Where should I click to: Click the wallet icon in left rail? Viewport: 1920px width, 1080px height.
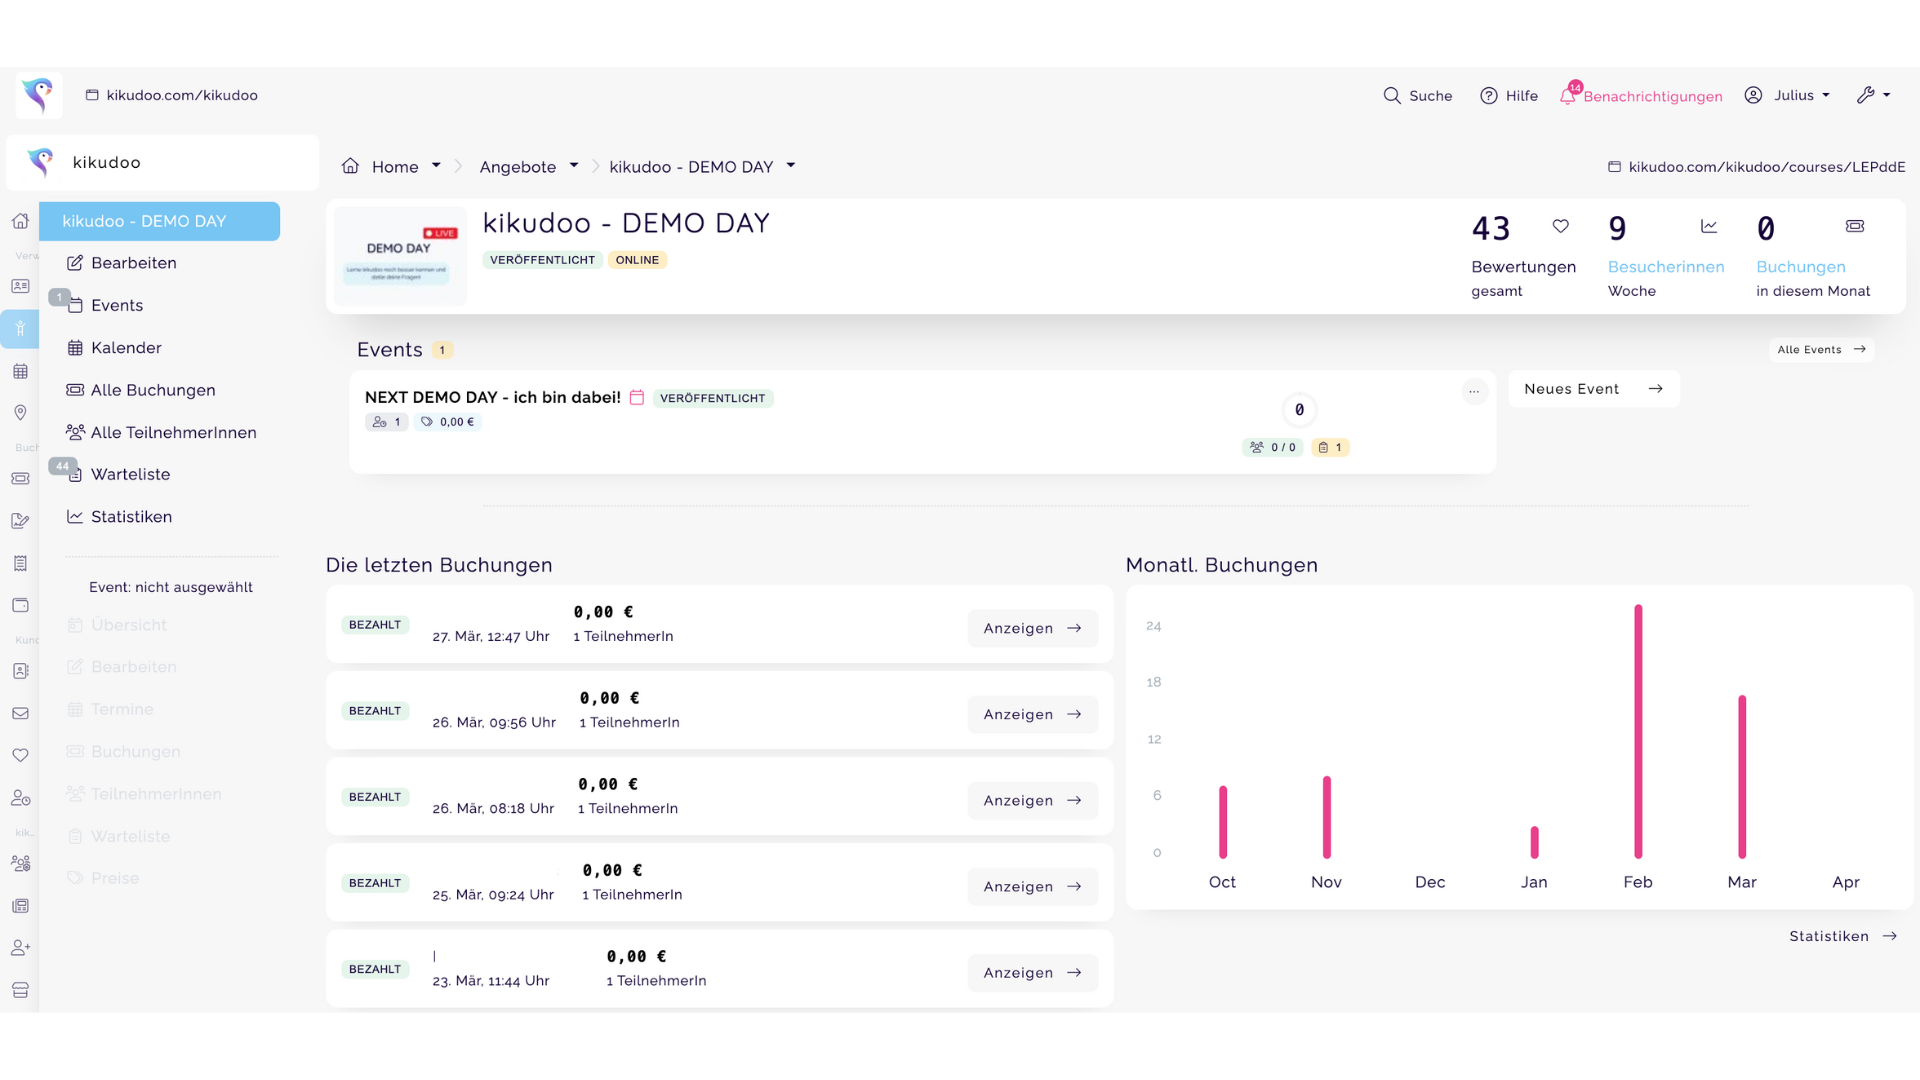20,605
